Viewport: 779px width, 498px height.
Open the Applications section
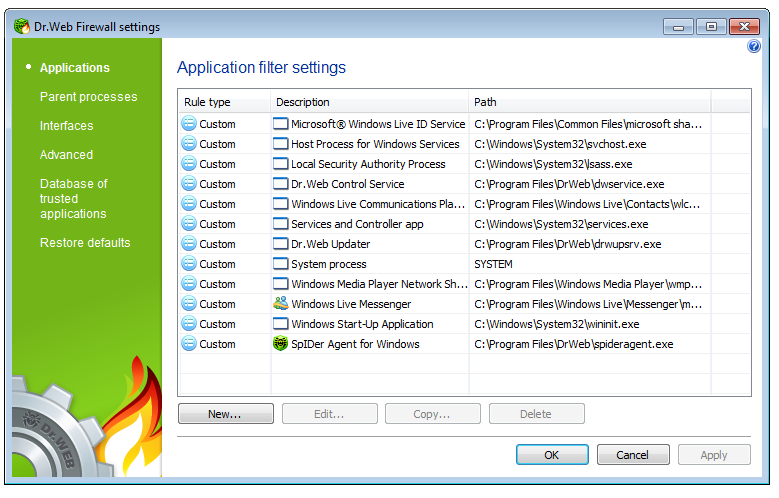click(75, 68)
